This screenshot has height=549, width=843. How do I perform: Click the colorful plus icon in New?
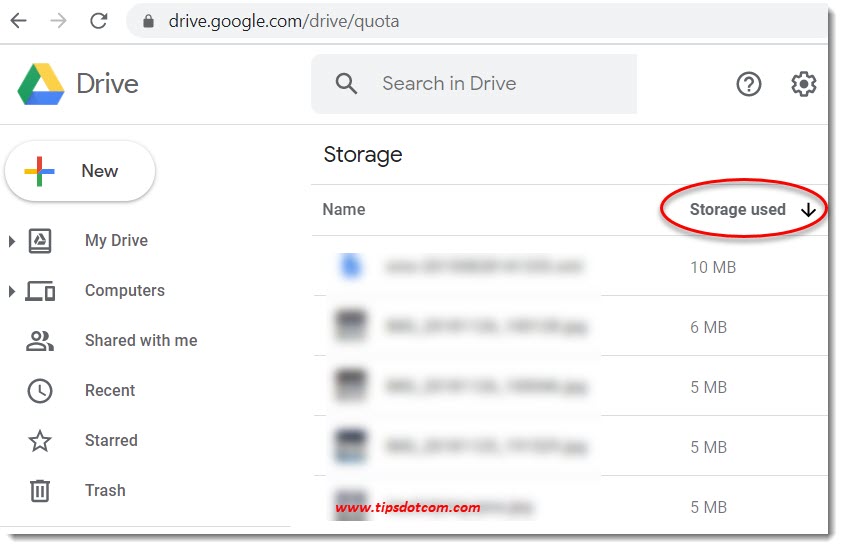pos(39,171)
